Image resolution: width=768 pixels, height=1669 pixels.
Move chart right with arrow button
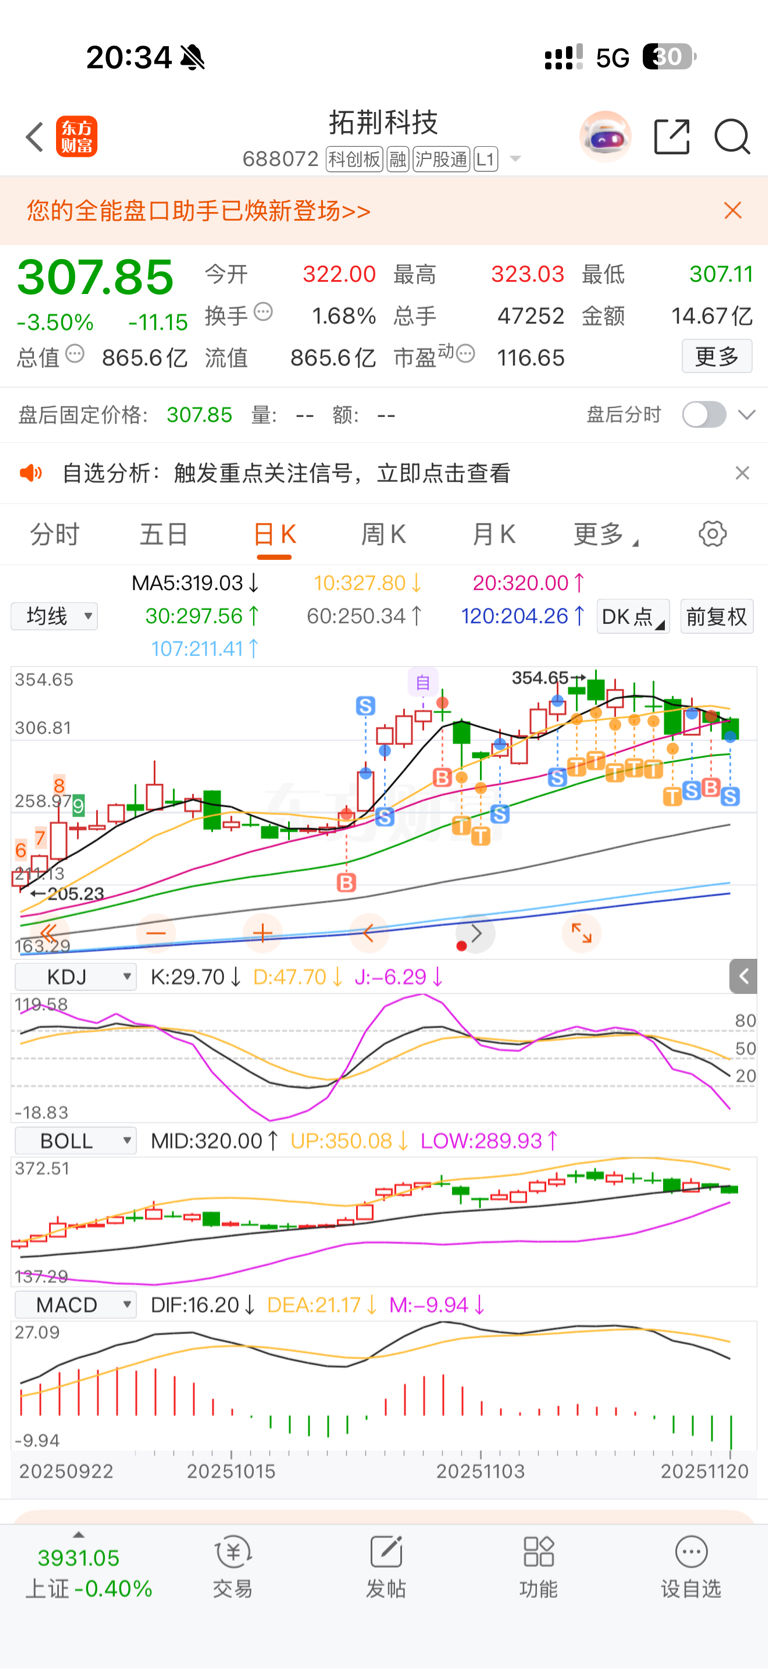tap(476, 933)
